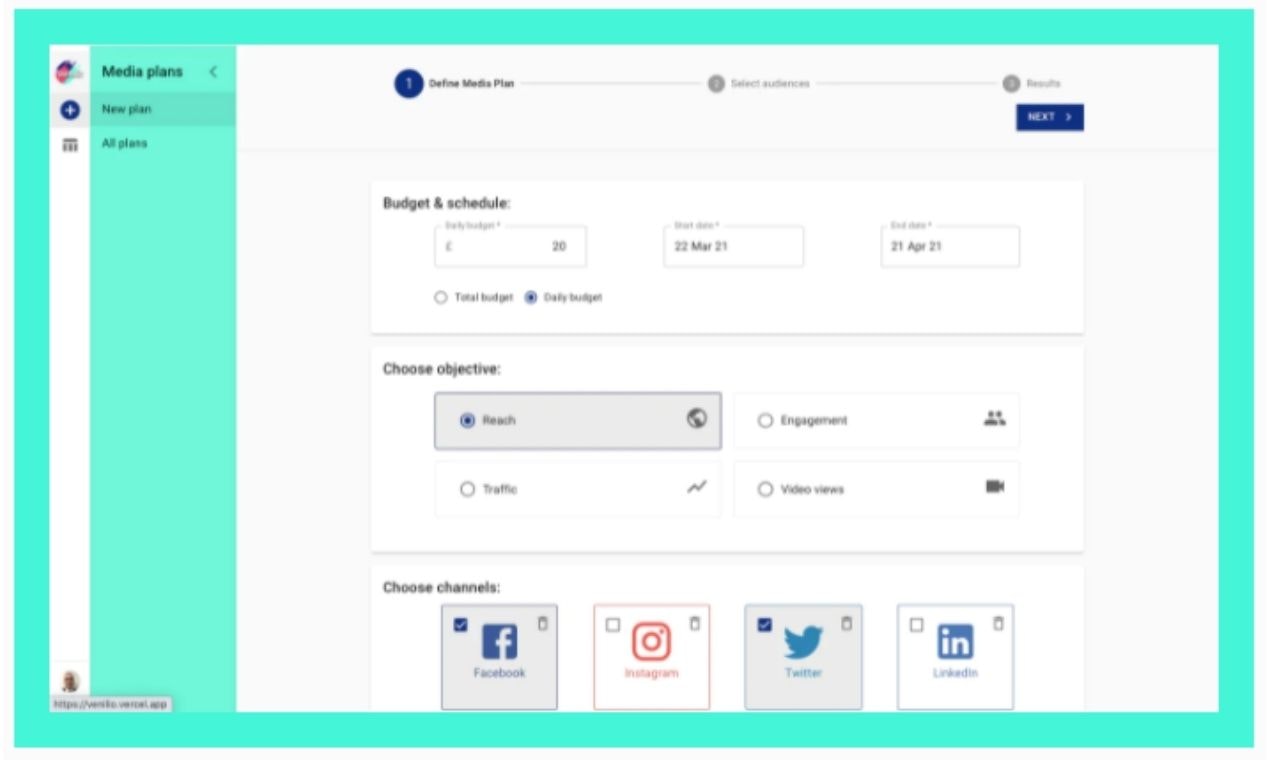This screenshot has width=1270, height=760.
Task: Click the camera icon on Video views
Action: 994,486
